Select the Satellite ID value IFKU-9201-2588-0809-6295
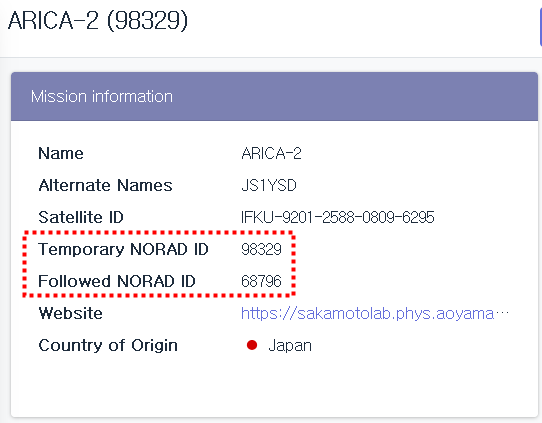This screenshot has height=423, width=542. (x=337, y=217)
